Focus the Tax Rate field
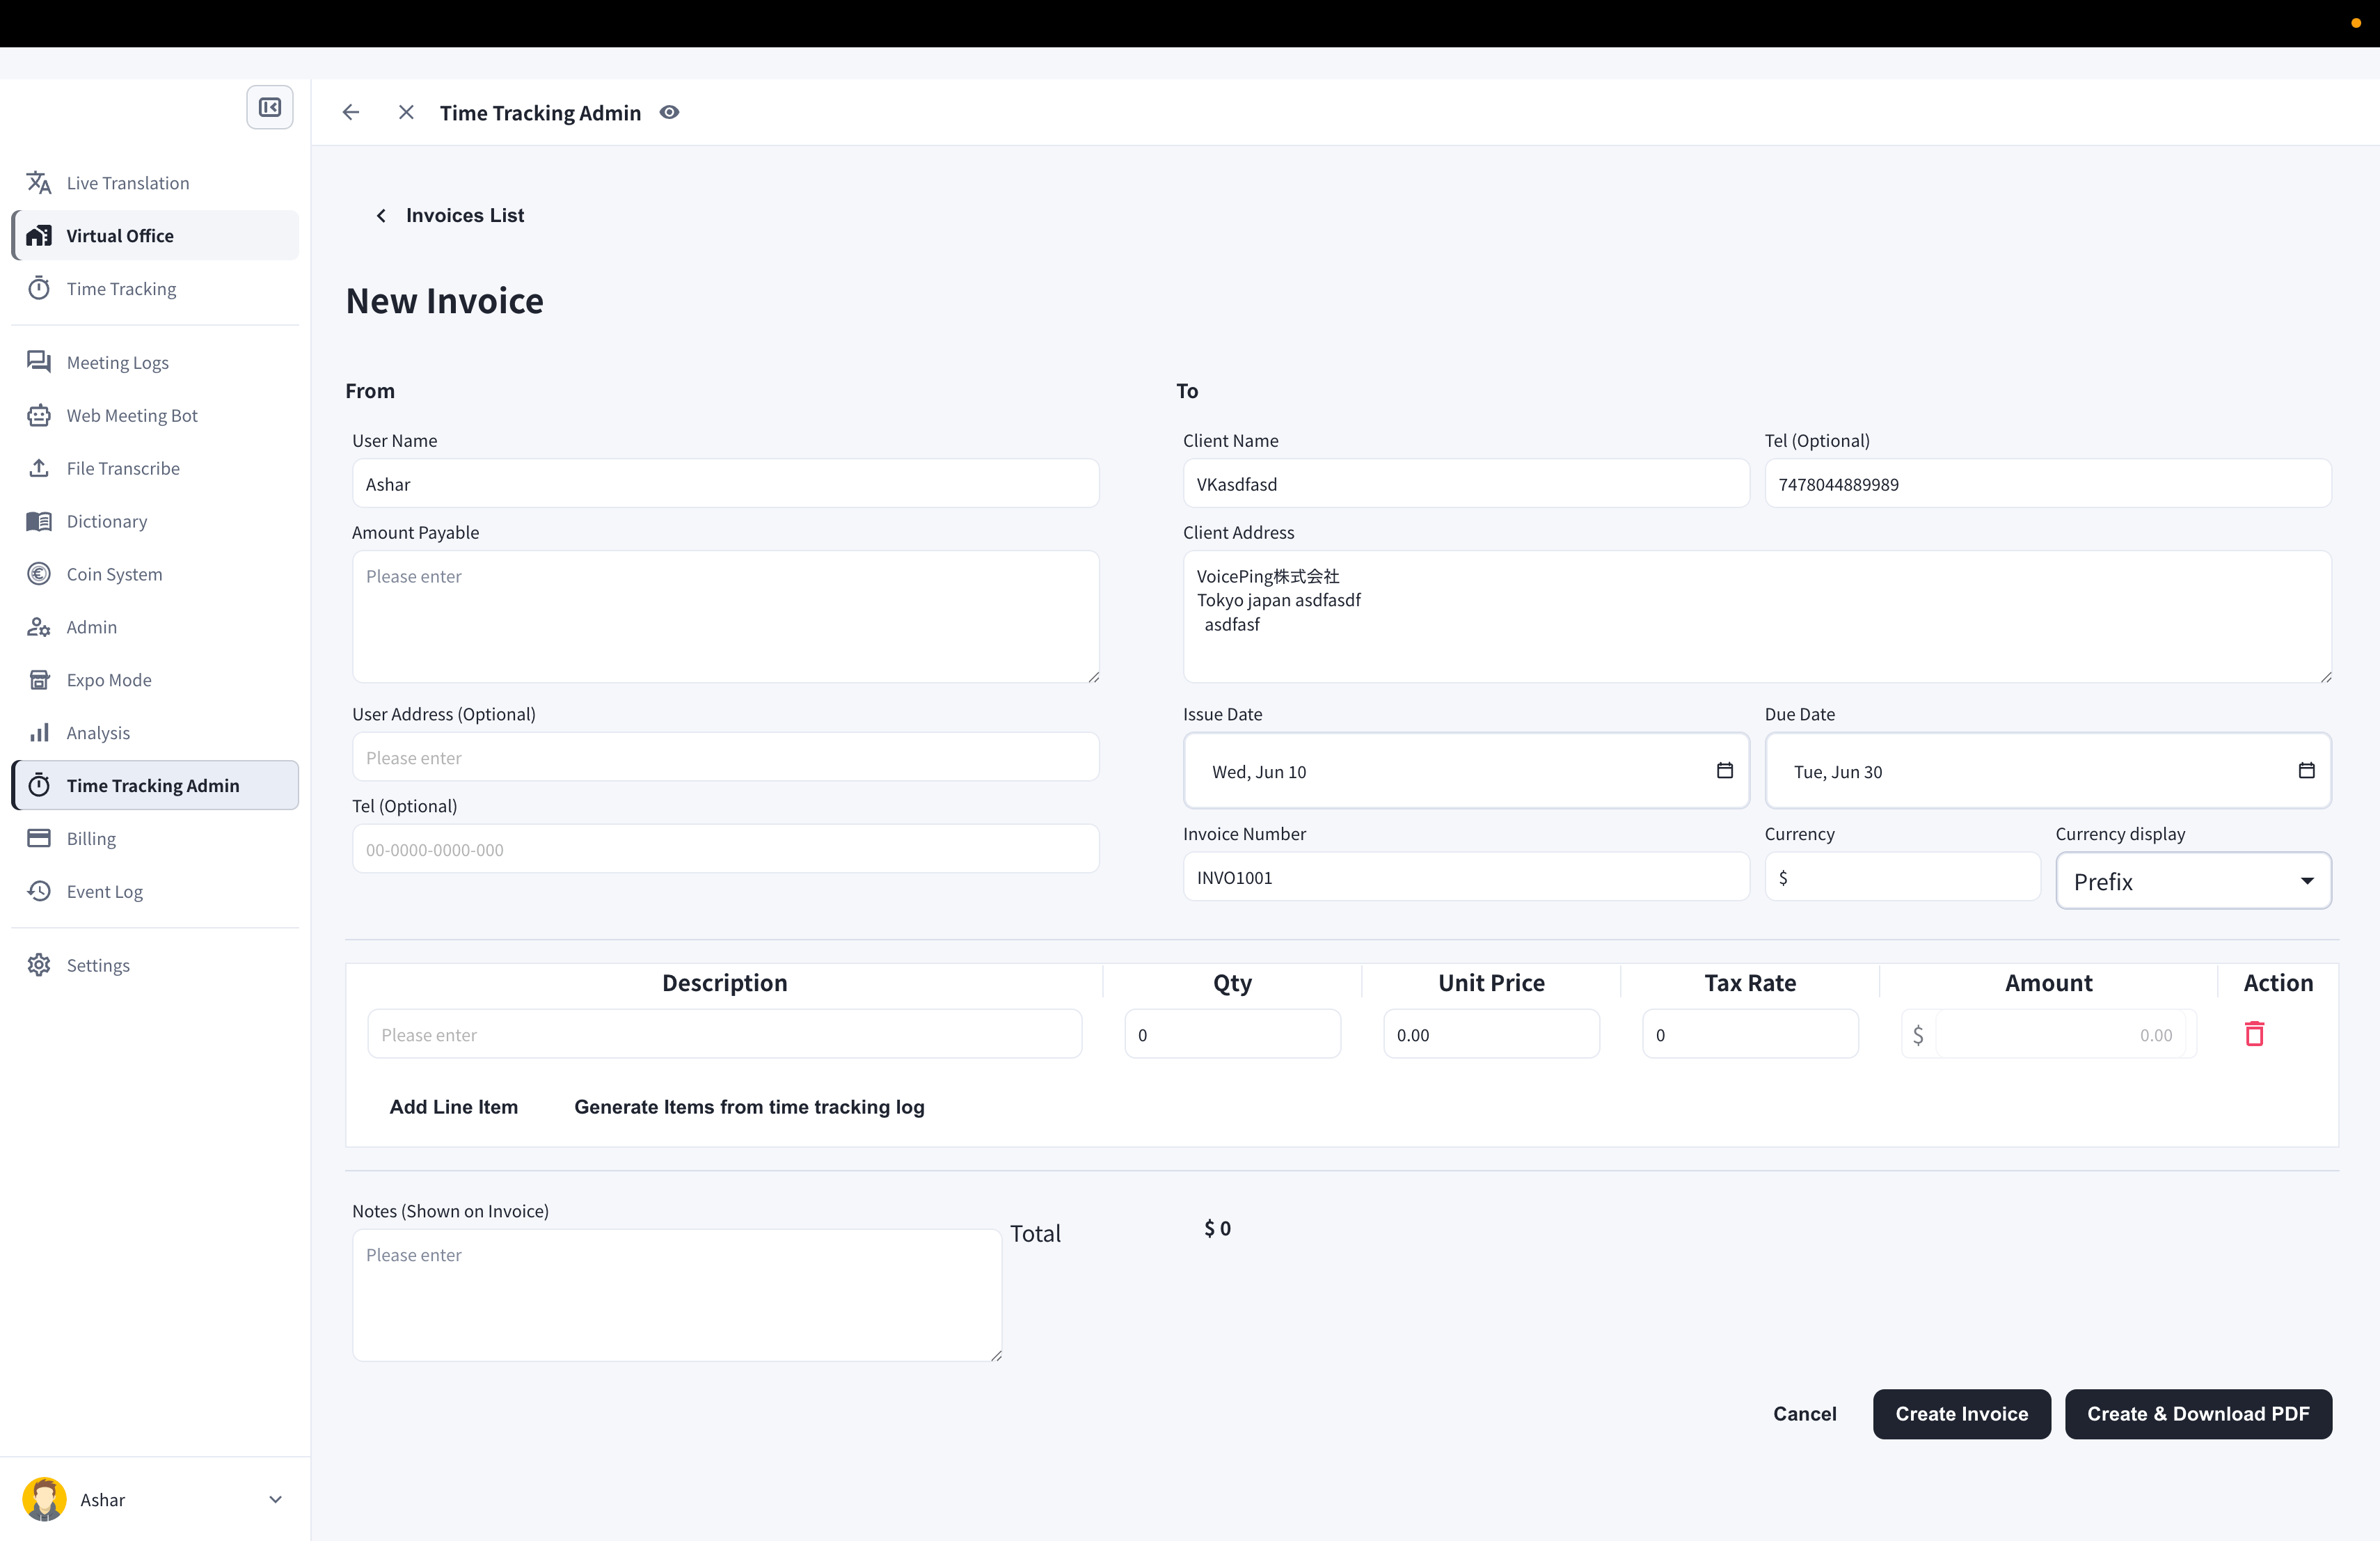2380x1541 pixels. (x=1750, y=1035)
